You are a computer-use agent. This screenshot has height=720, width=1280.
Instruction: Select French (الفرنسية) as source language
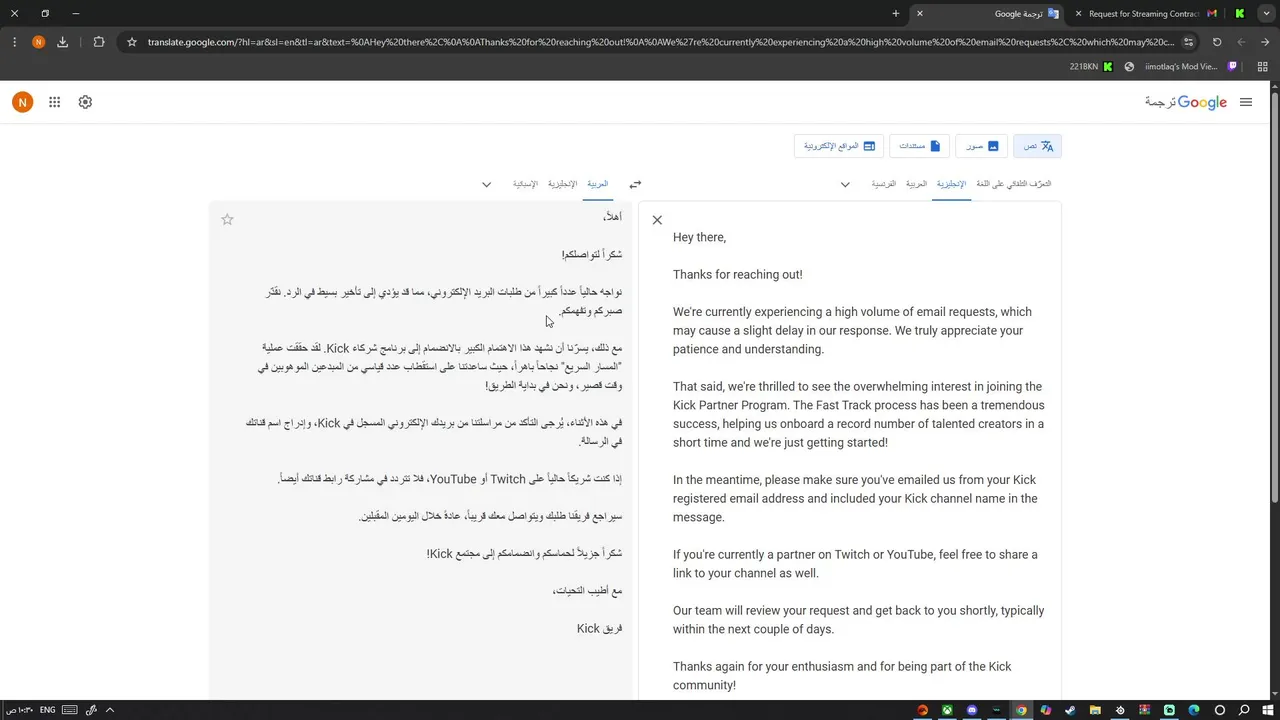tap(884, 184)
